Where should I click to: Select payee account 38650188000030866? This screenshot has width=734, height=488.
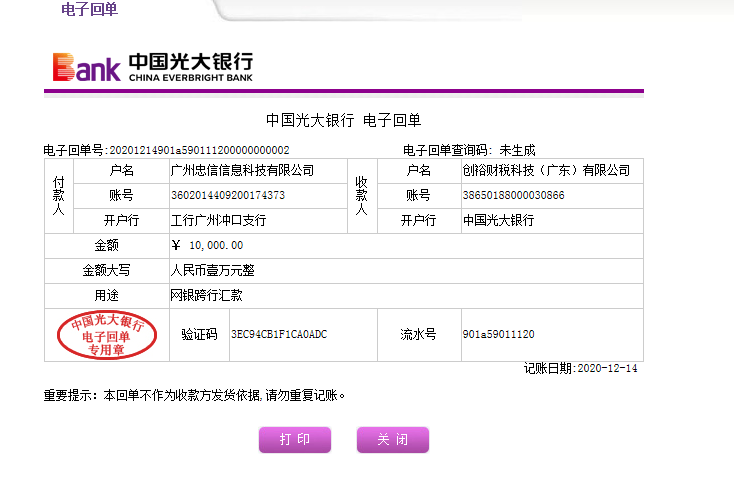click(x=514, y=195)
